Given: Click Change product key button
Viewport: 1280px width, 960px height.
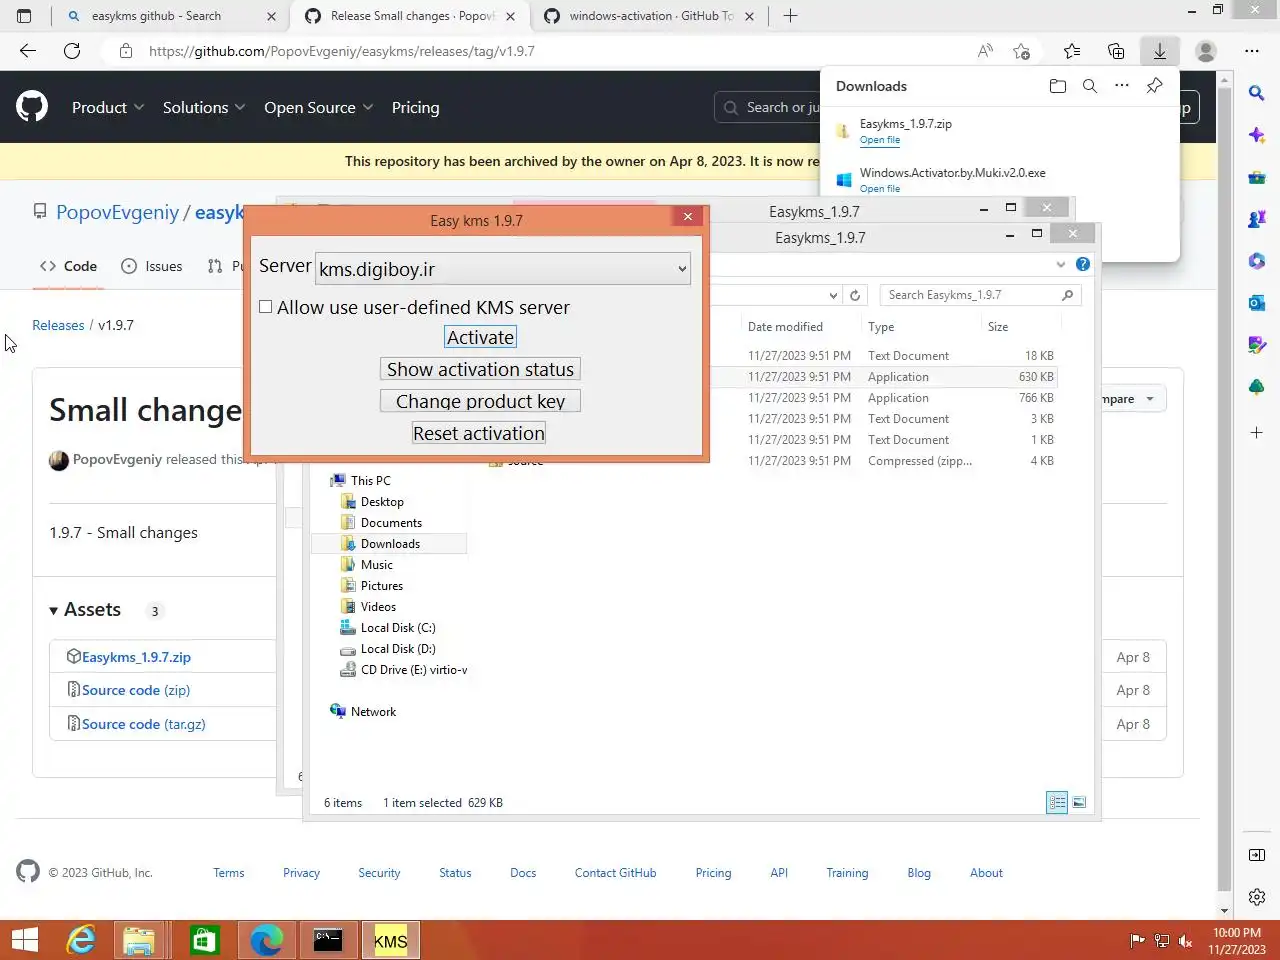Looking at the screenshot, I should [x=480, y=401].
